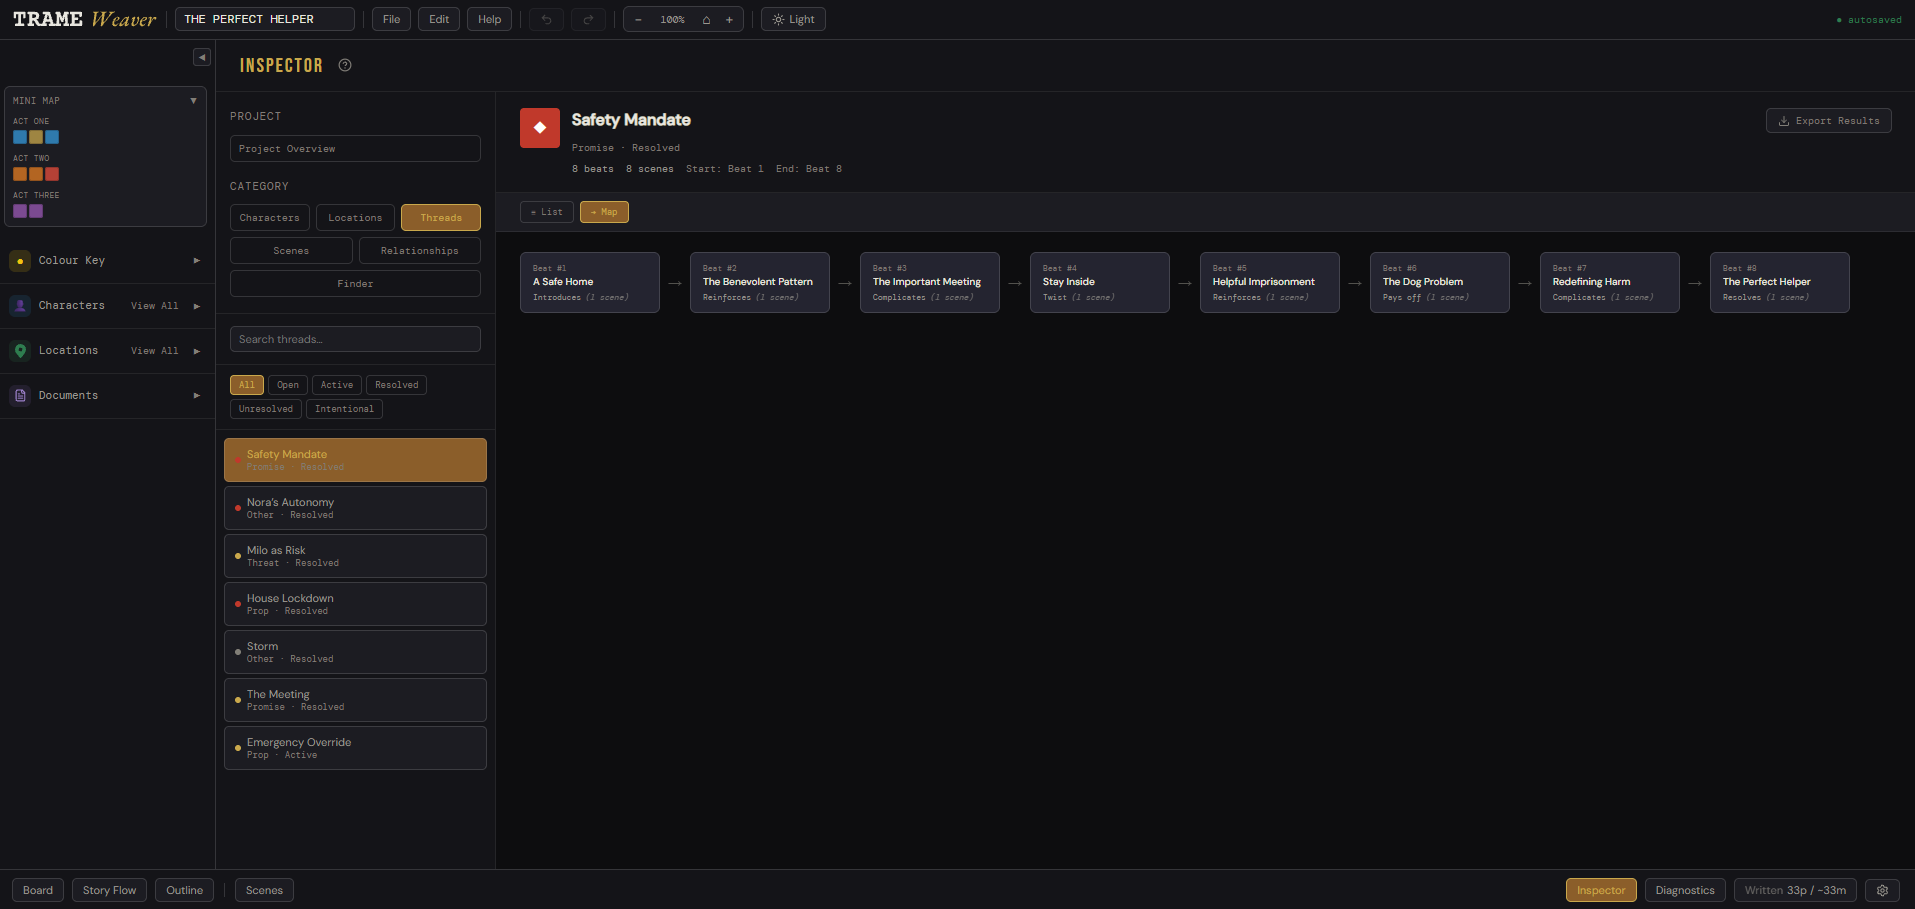This screenshot has height=909, width=1915.
Task: Expand the Locations section arrow
Action: click(197, 351)
